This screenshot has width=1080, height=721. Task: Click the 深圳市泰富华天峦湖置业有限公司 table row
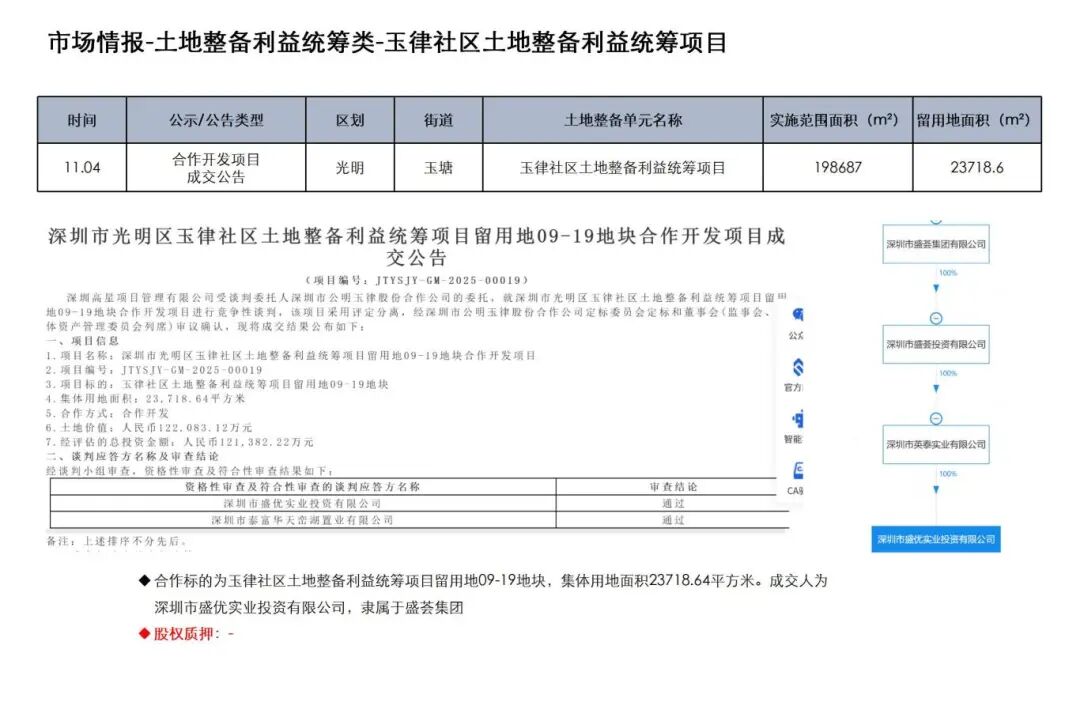pyautogui.click(x=302, y=520)
